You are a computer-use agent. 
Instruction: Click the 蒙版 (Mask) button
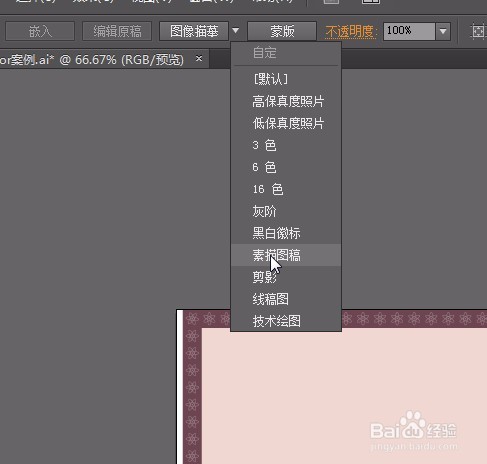point(282,31)
